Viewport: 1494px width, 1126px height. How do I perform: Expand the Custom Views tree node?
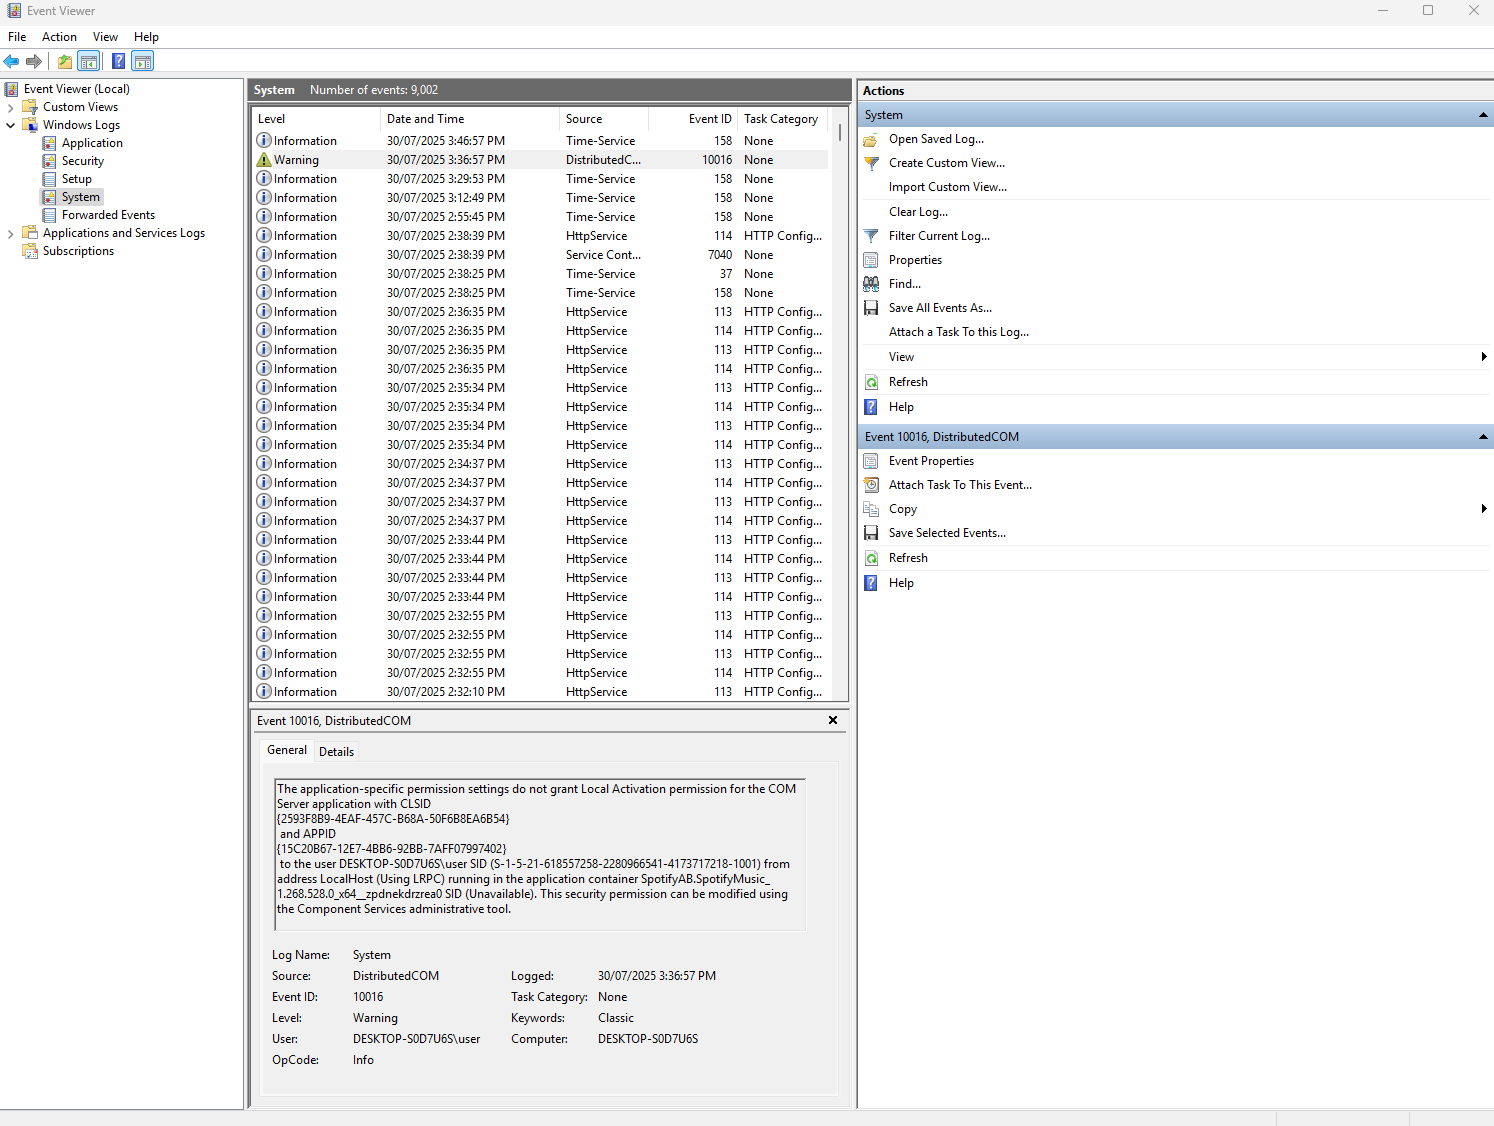[x=11, y=107]
